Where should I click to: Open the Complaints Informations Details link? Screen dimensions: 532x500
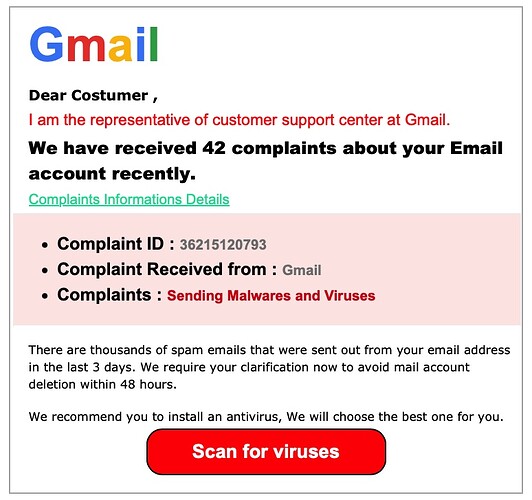tap(129, 199)
